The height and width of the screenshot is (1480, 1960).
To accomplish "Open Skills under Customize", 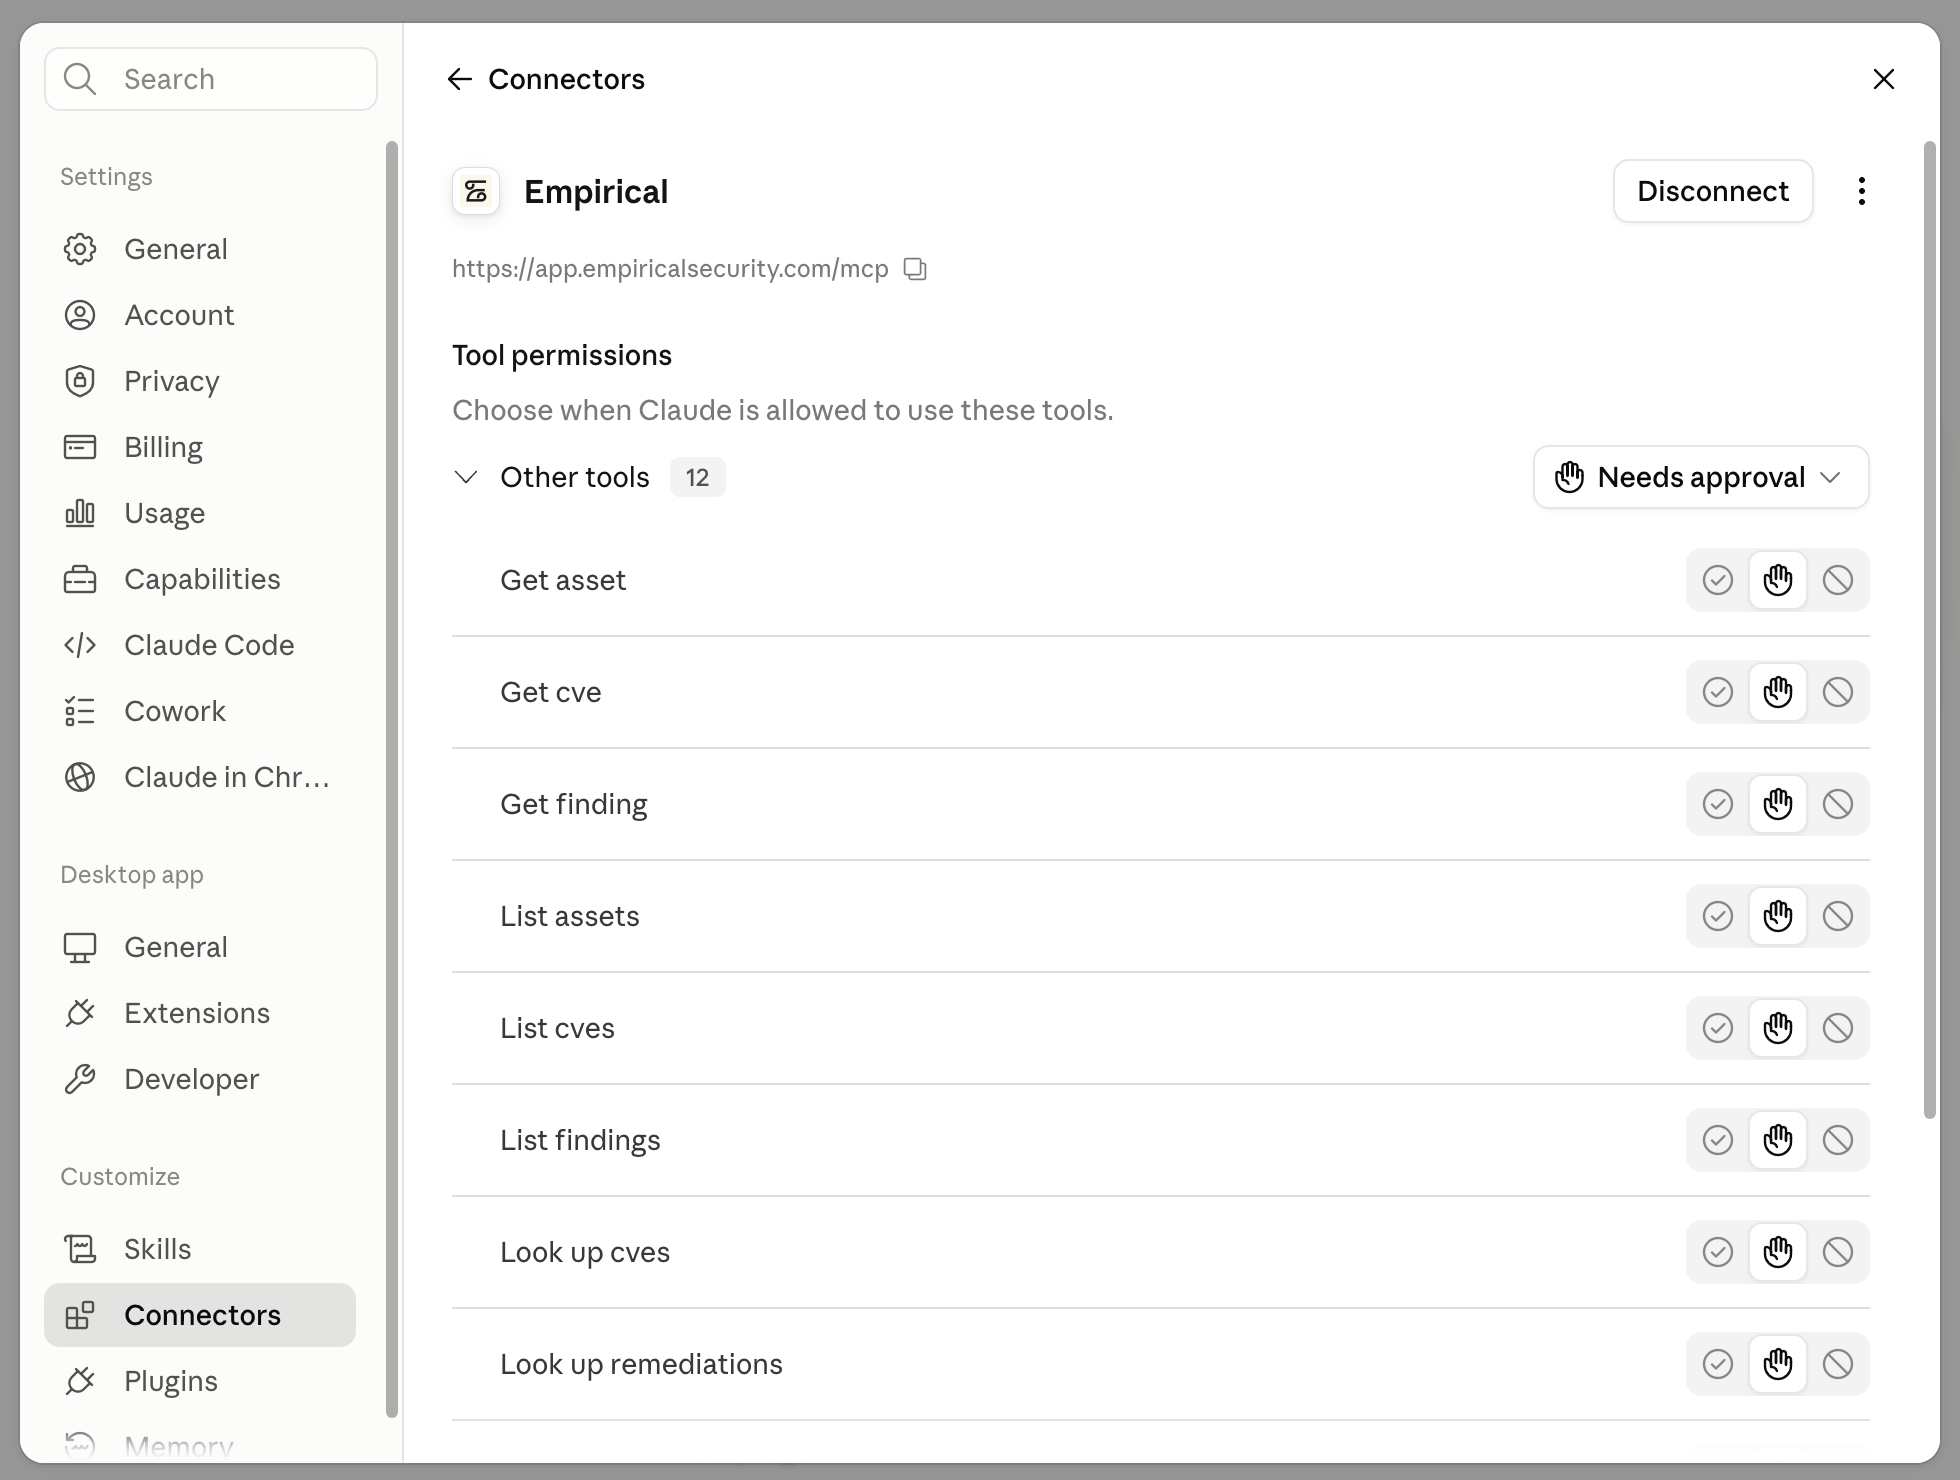I will (x=200, y=1249).
